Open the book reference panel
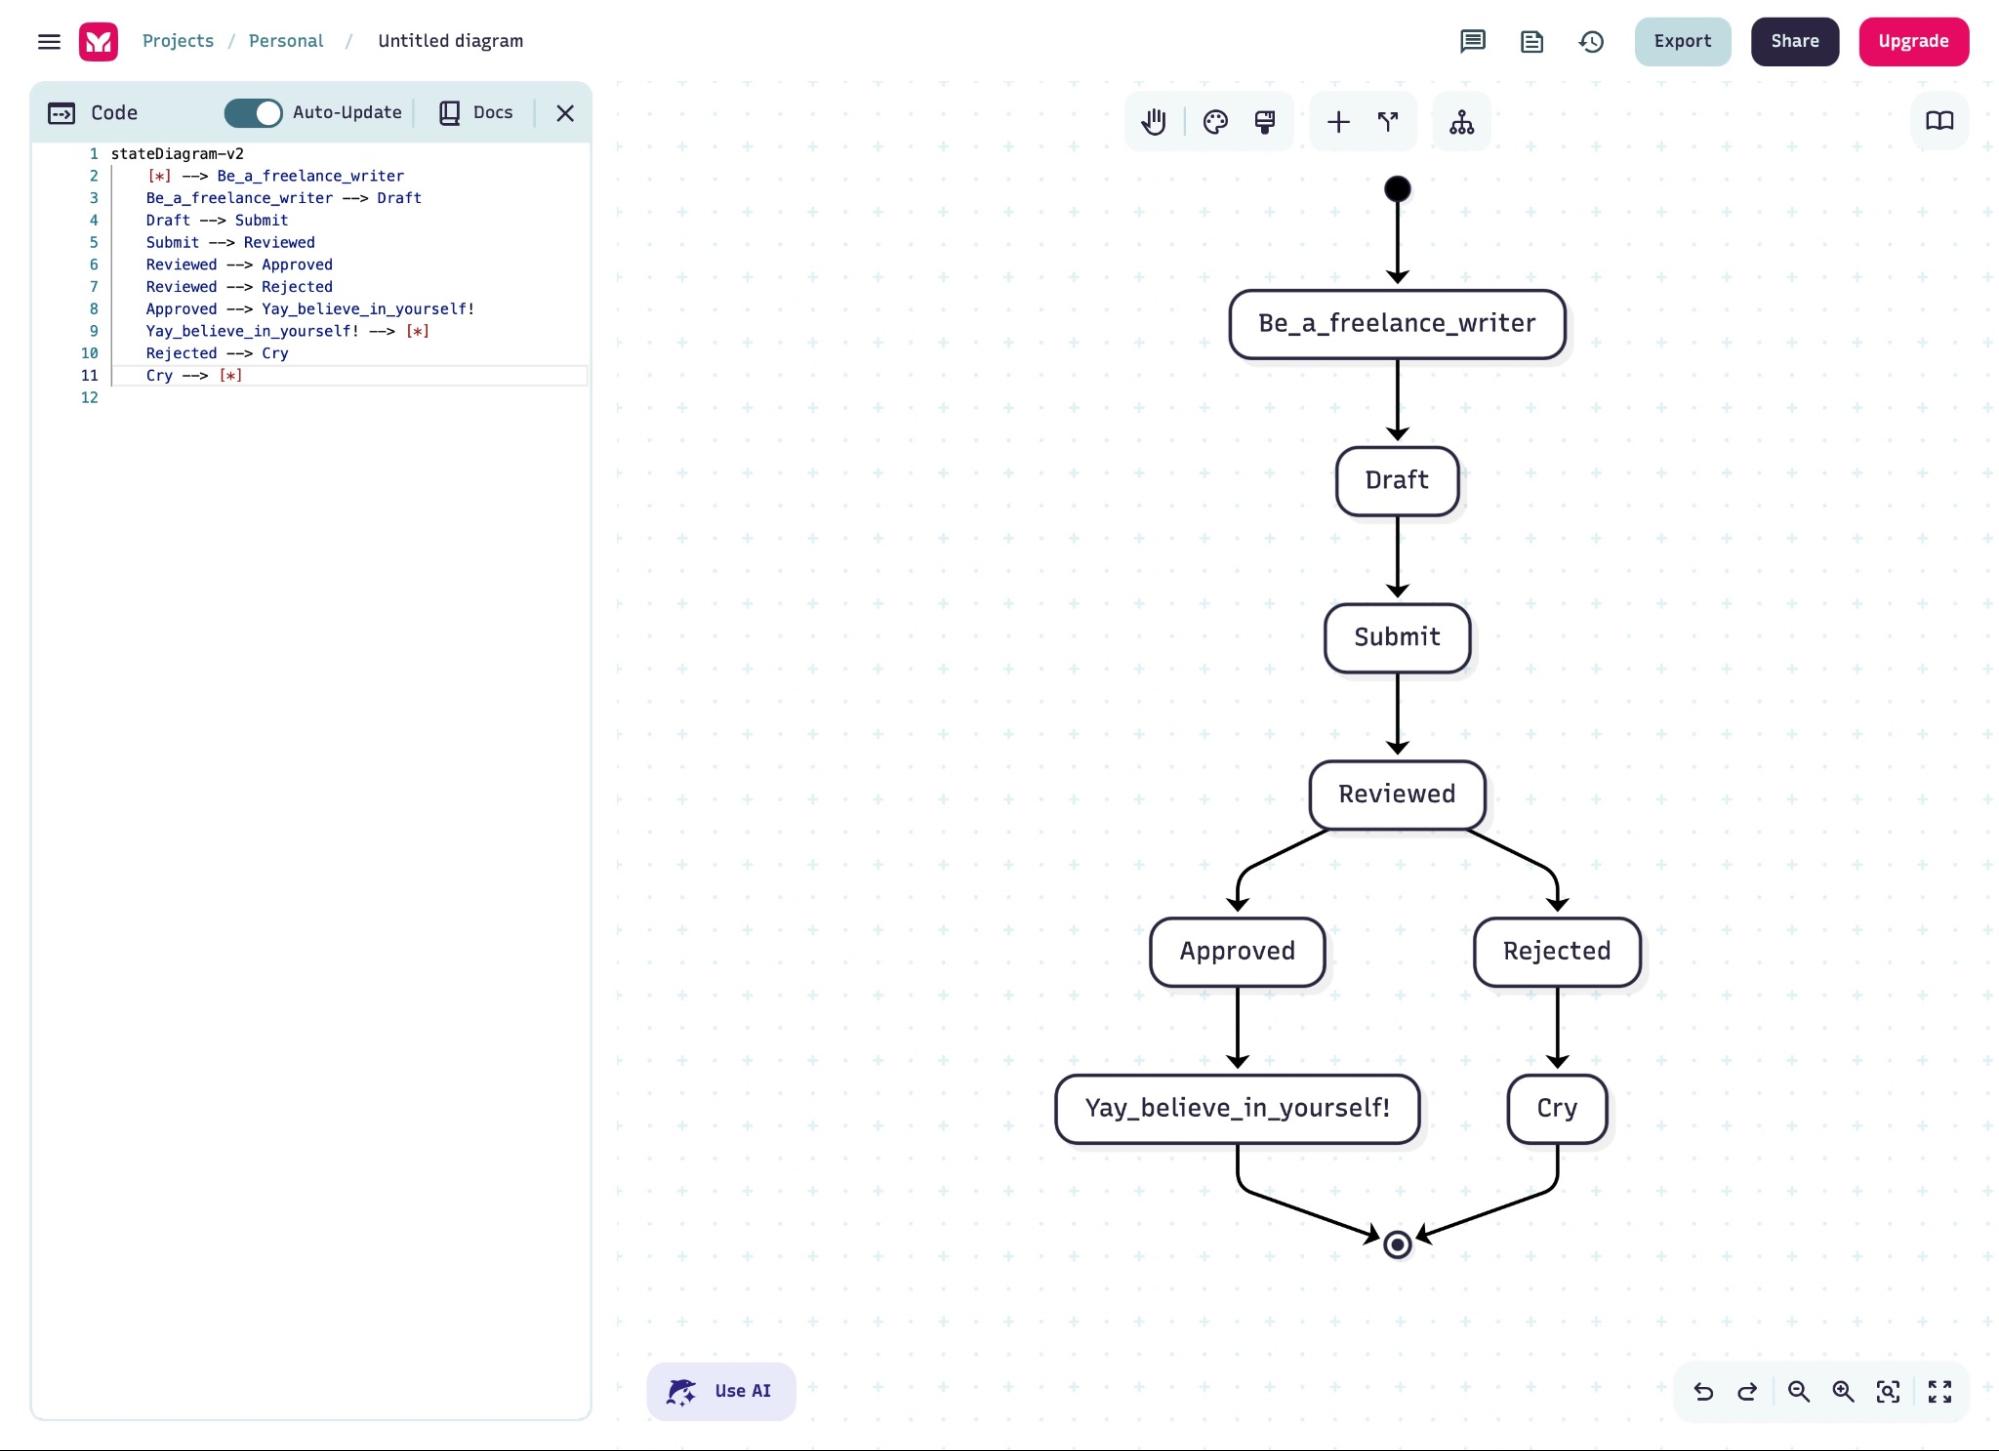 [x=1939, y=120]
